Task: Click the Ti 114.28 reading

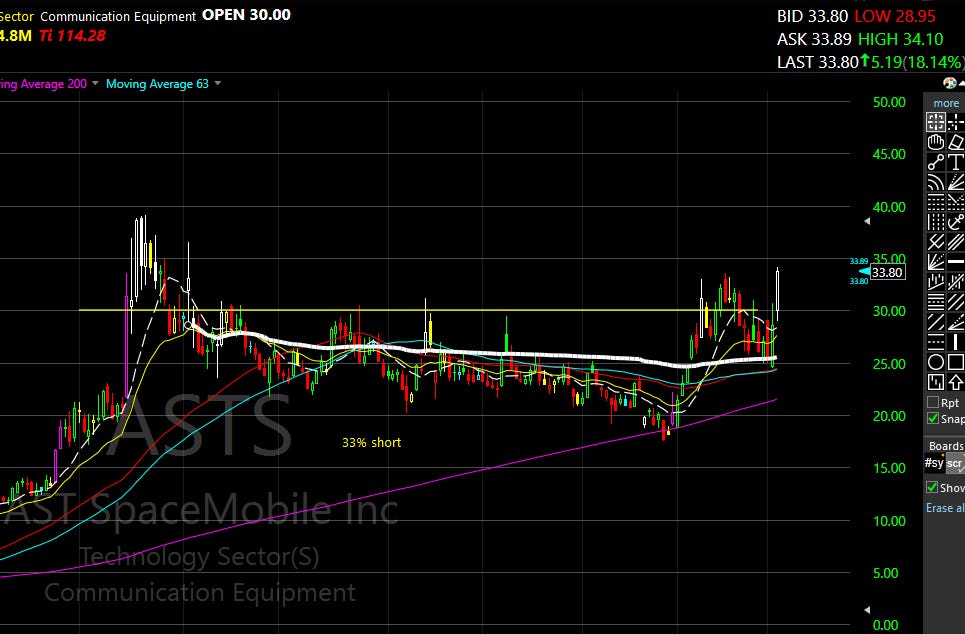Action: tap(73, 36)
